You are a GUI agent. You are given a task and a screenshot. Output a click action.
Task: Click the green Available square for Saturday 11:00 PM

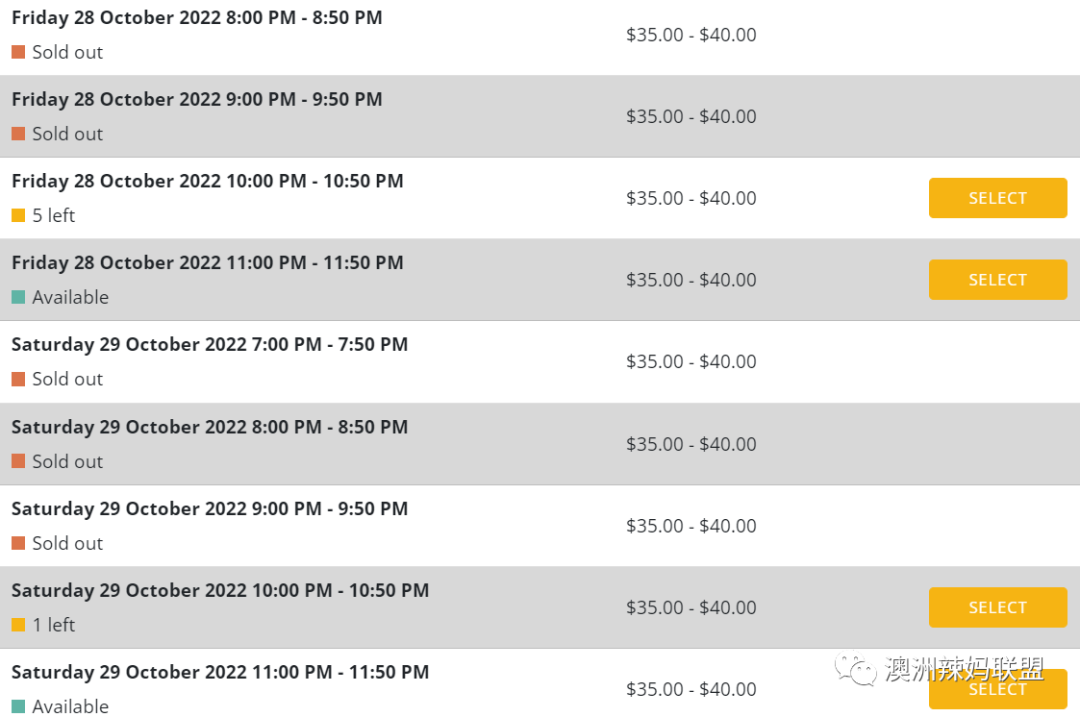point(19,707)
